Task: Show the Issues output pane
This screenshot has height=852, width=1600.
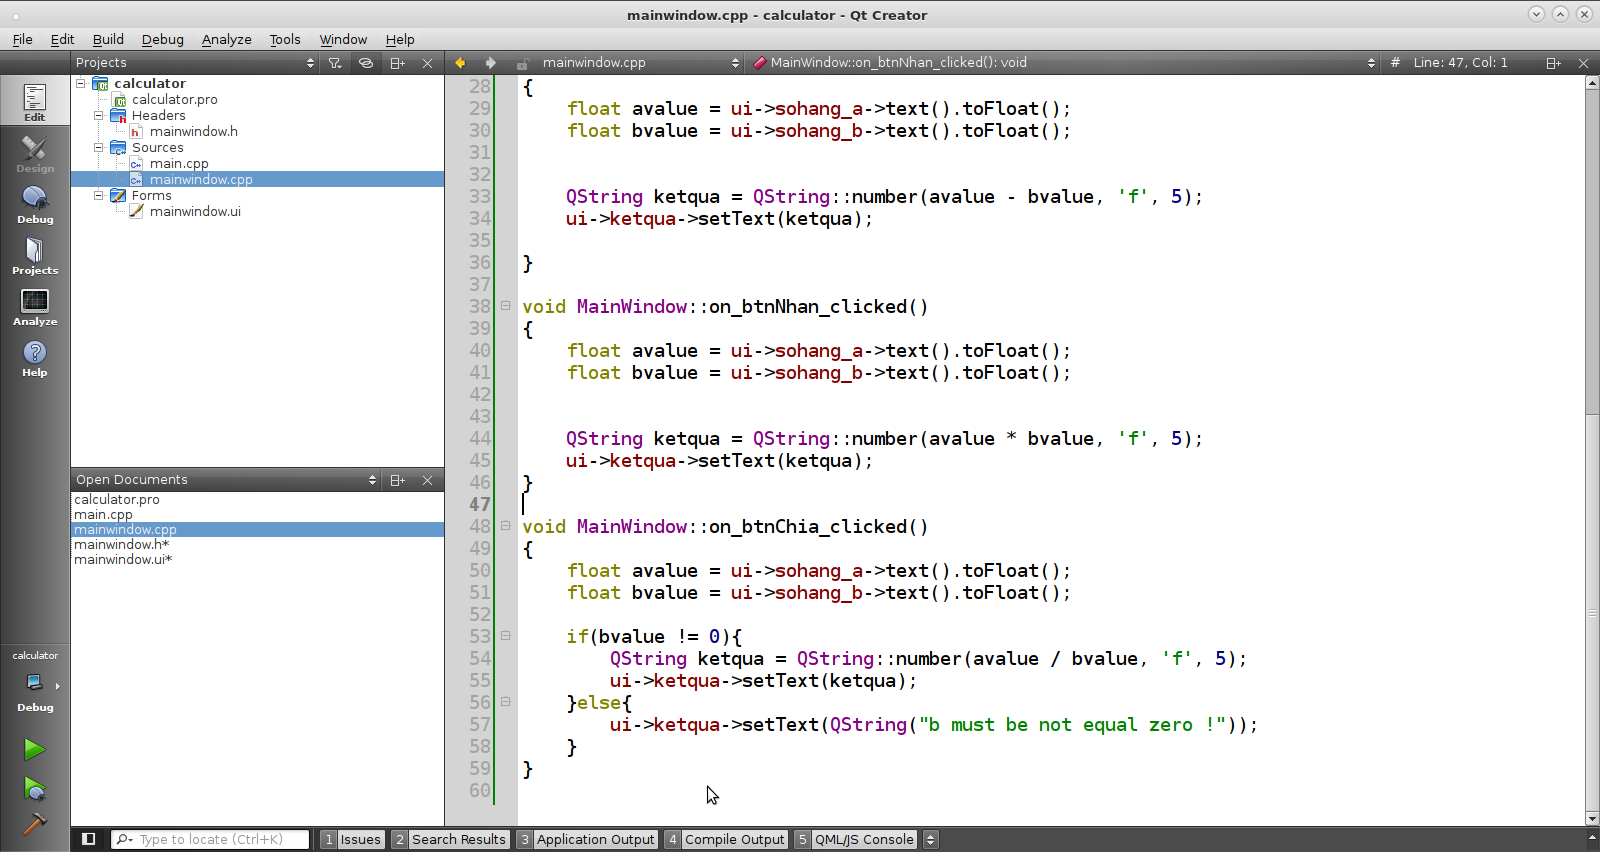Action: 352,839
